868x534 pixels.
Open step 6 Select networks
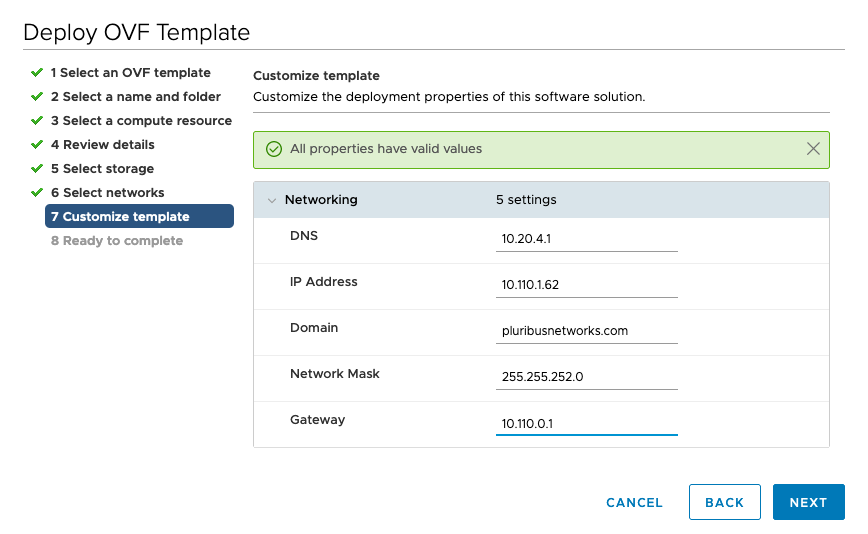[107, 193]
